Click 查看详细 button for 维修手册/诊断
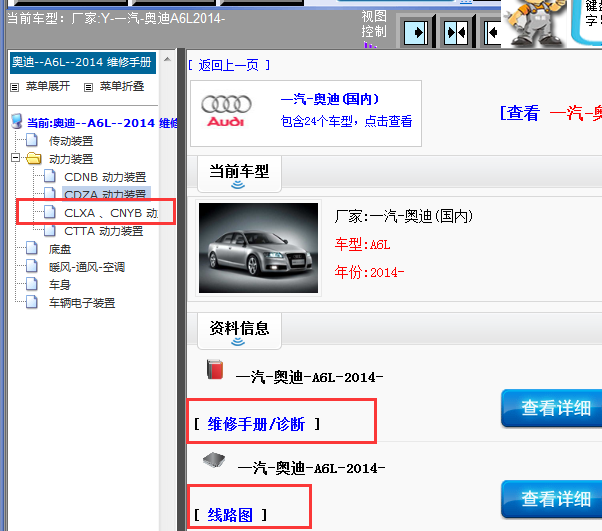 [x=552, y=408]
